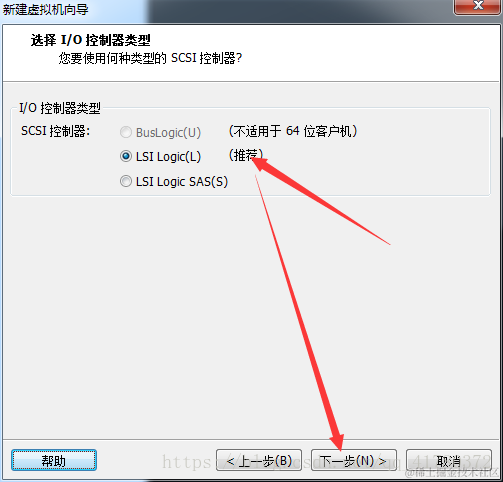This screenshot has width=503, height=482.
Task: Choose the greyed-out BusLogic(U) radio button
Action: coord(126,132)
